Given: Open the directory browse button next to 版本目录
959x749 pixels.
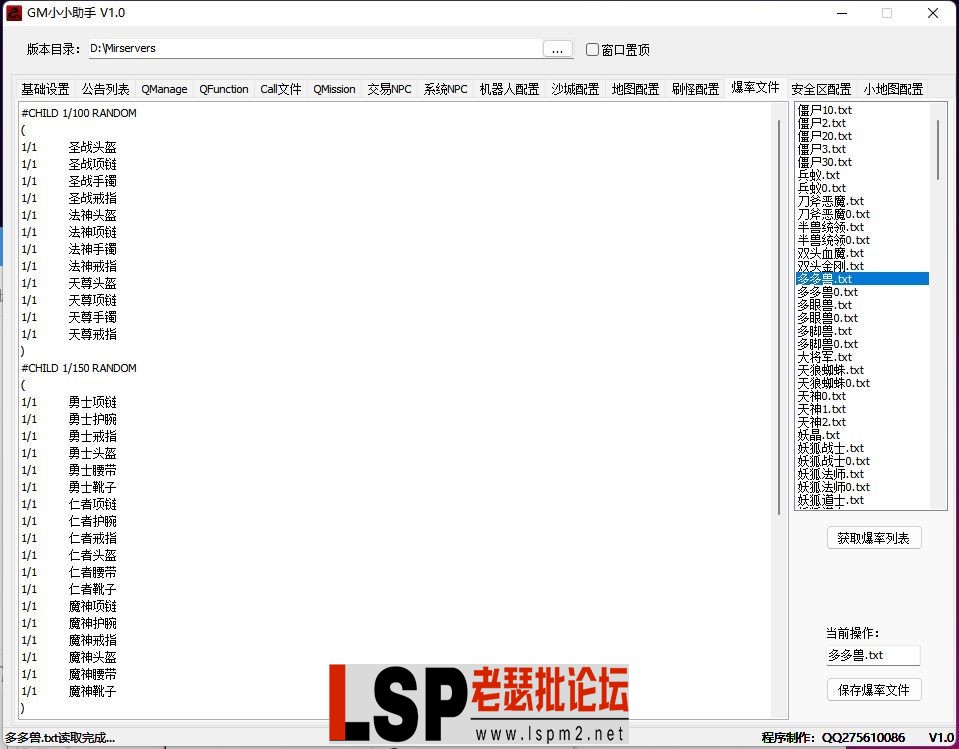Looking at the screenshot, I should (559, 47).
